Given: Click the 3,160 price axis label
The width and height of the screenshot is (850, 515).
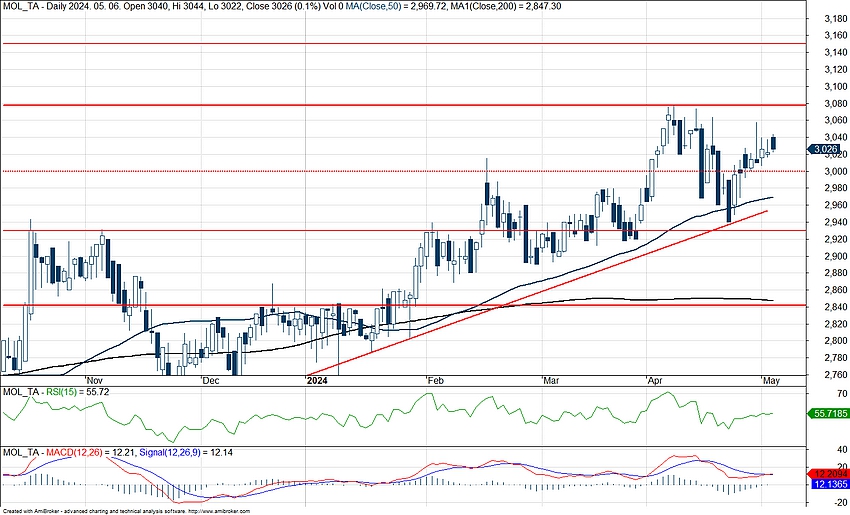Looking at the screenshot, I should point(835,35).
